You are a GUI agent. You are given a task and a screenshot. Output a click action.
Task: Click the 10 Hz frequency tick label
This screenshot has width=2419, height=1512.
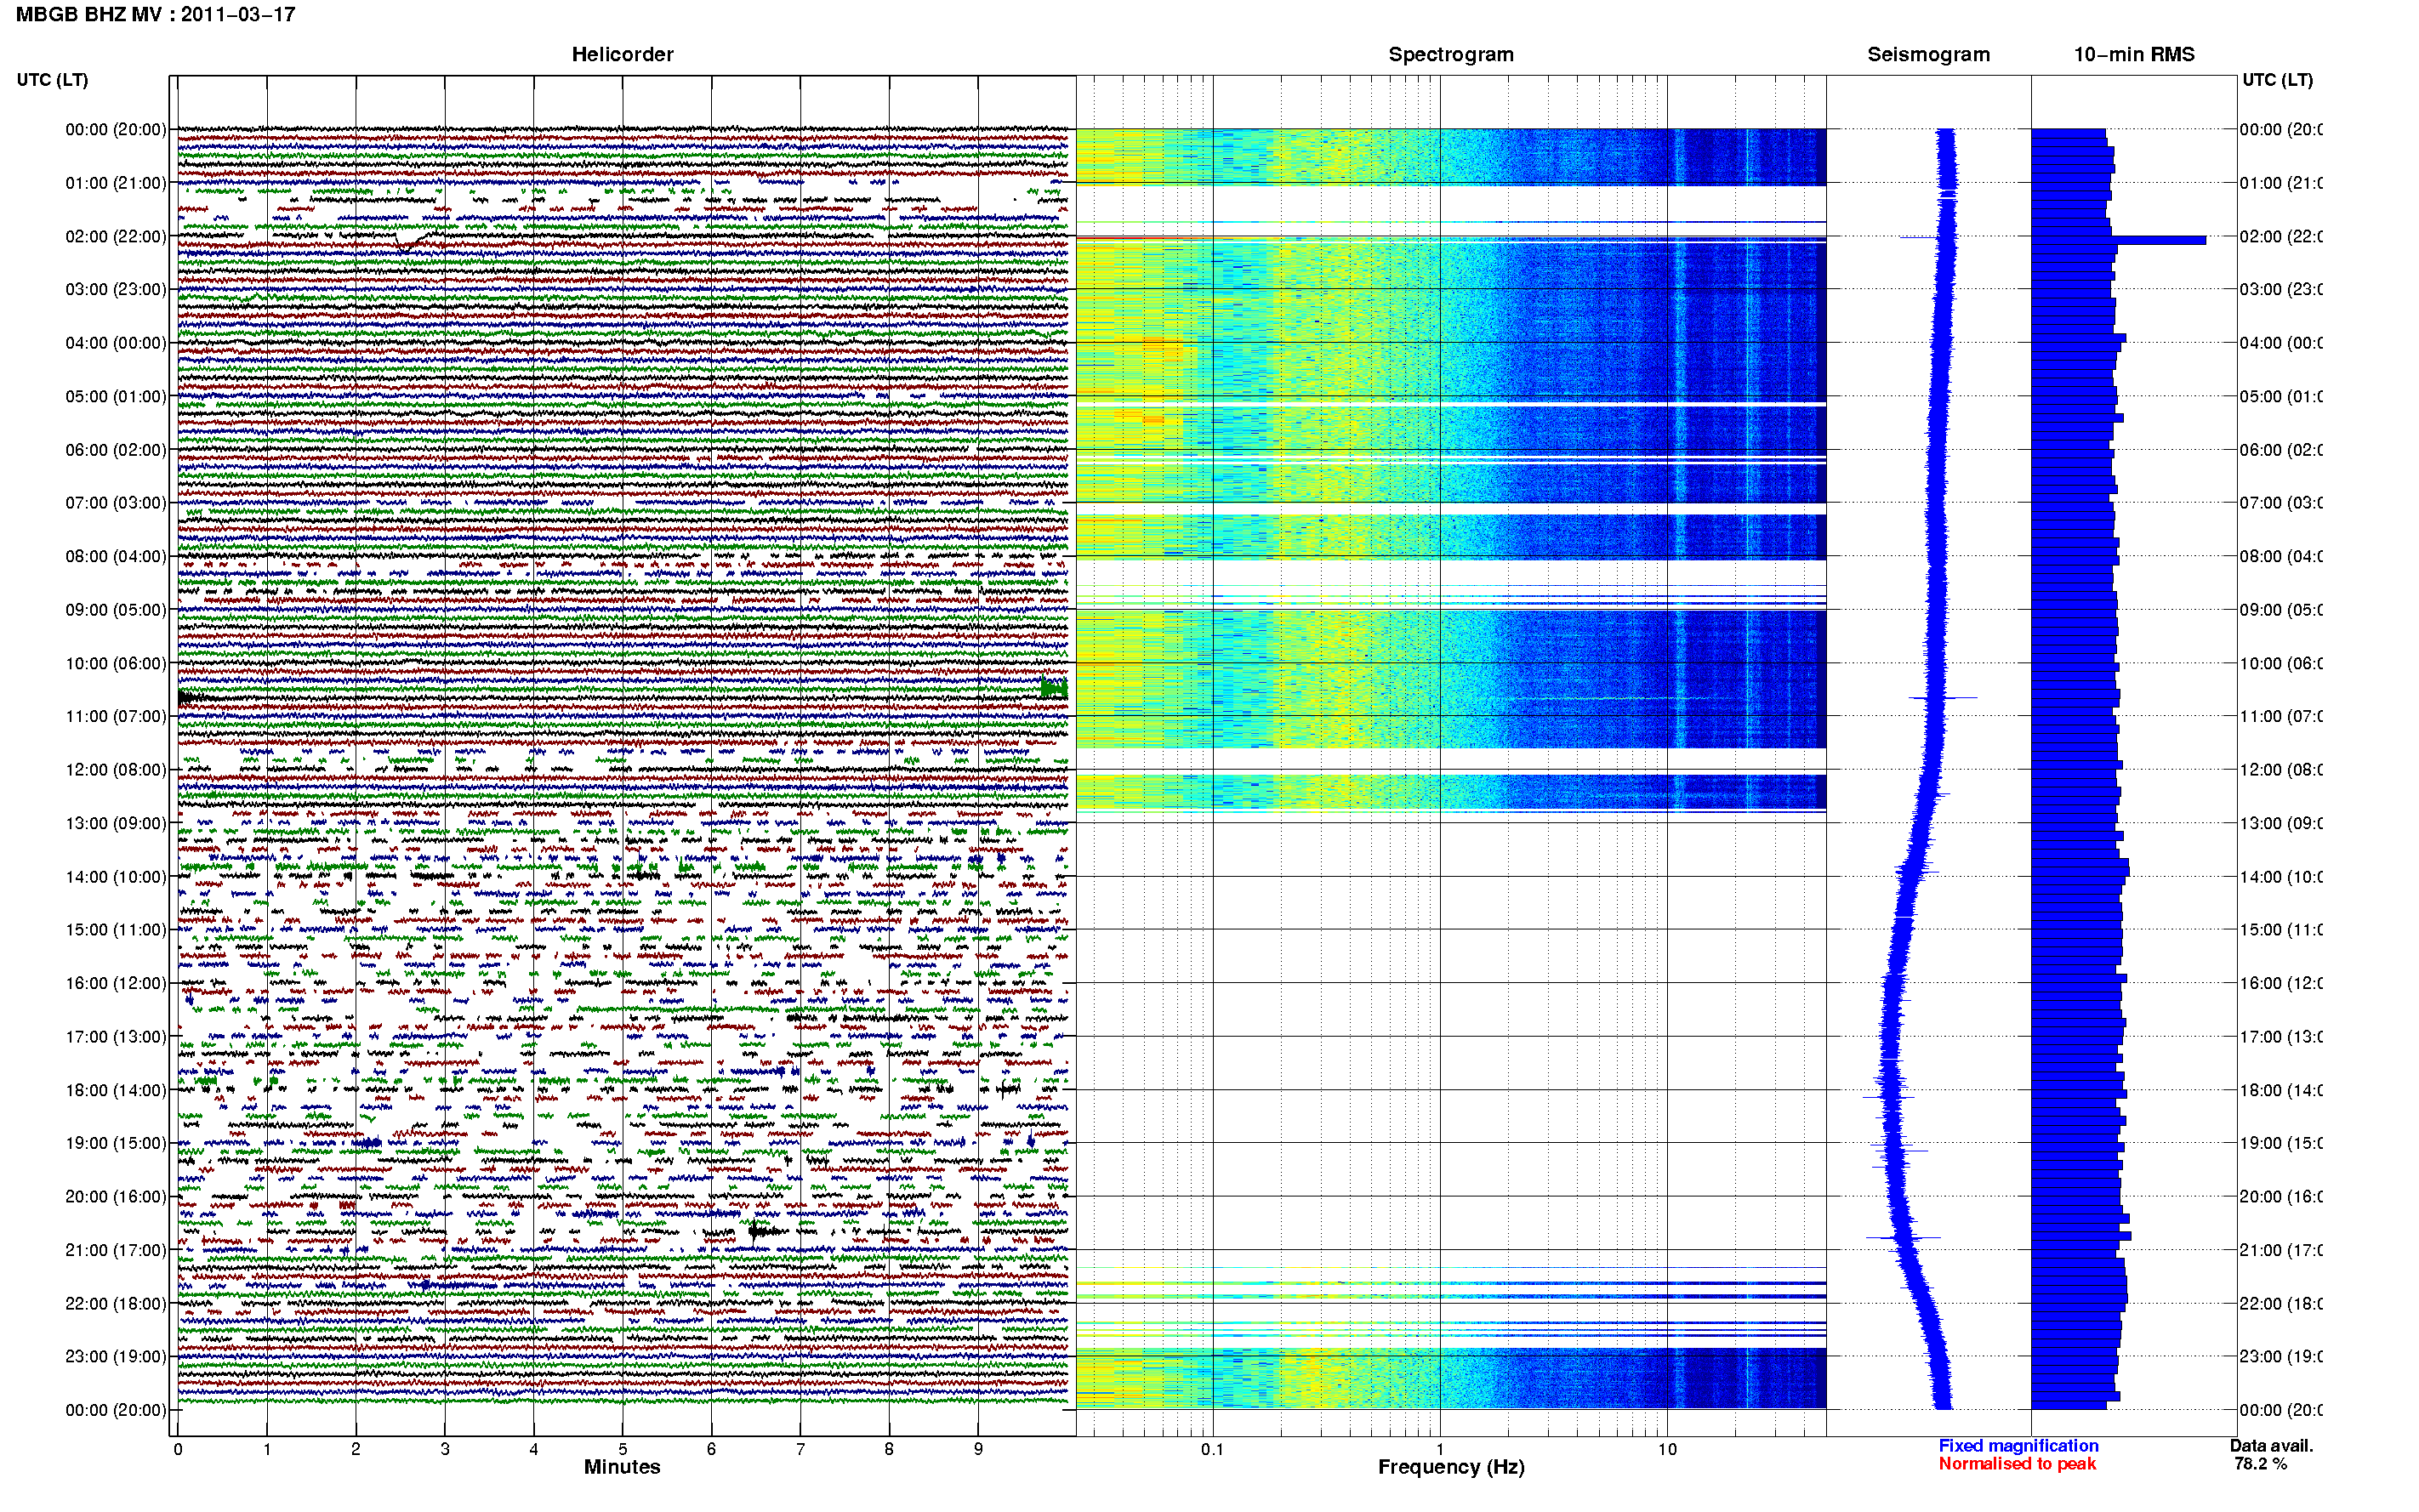[1667, 1450]
